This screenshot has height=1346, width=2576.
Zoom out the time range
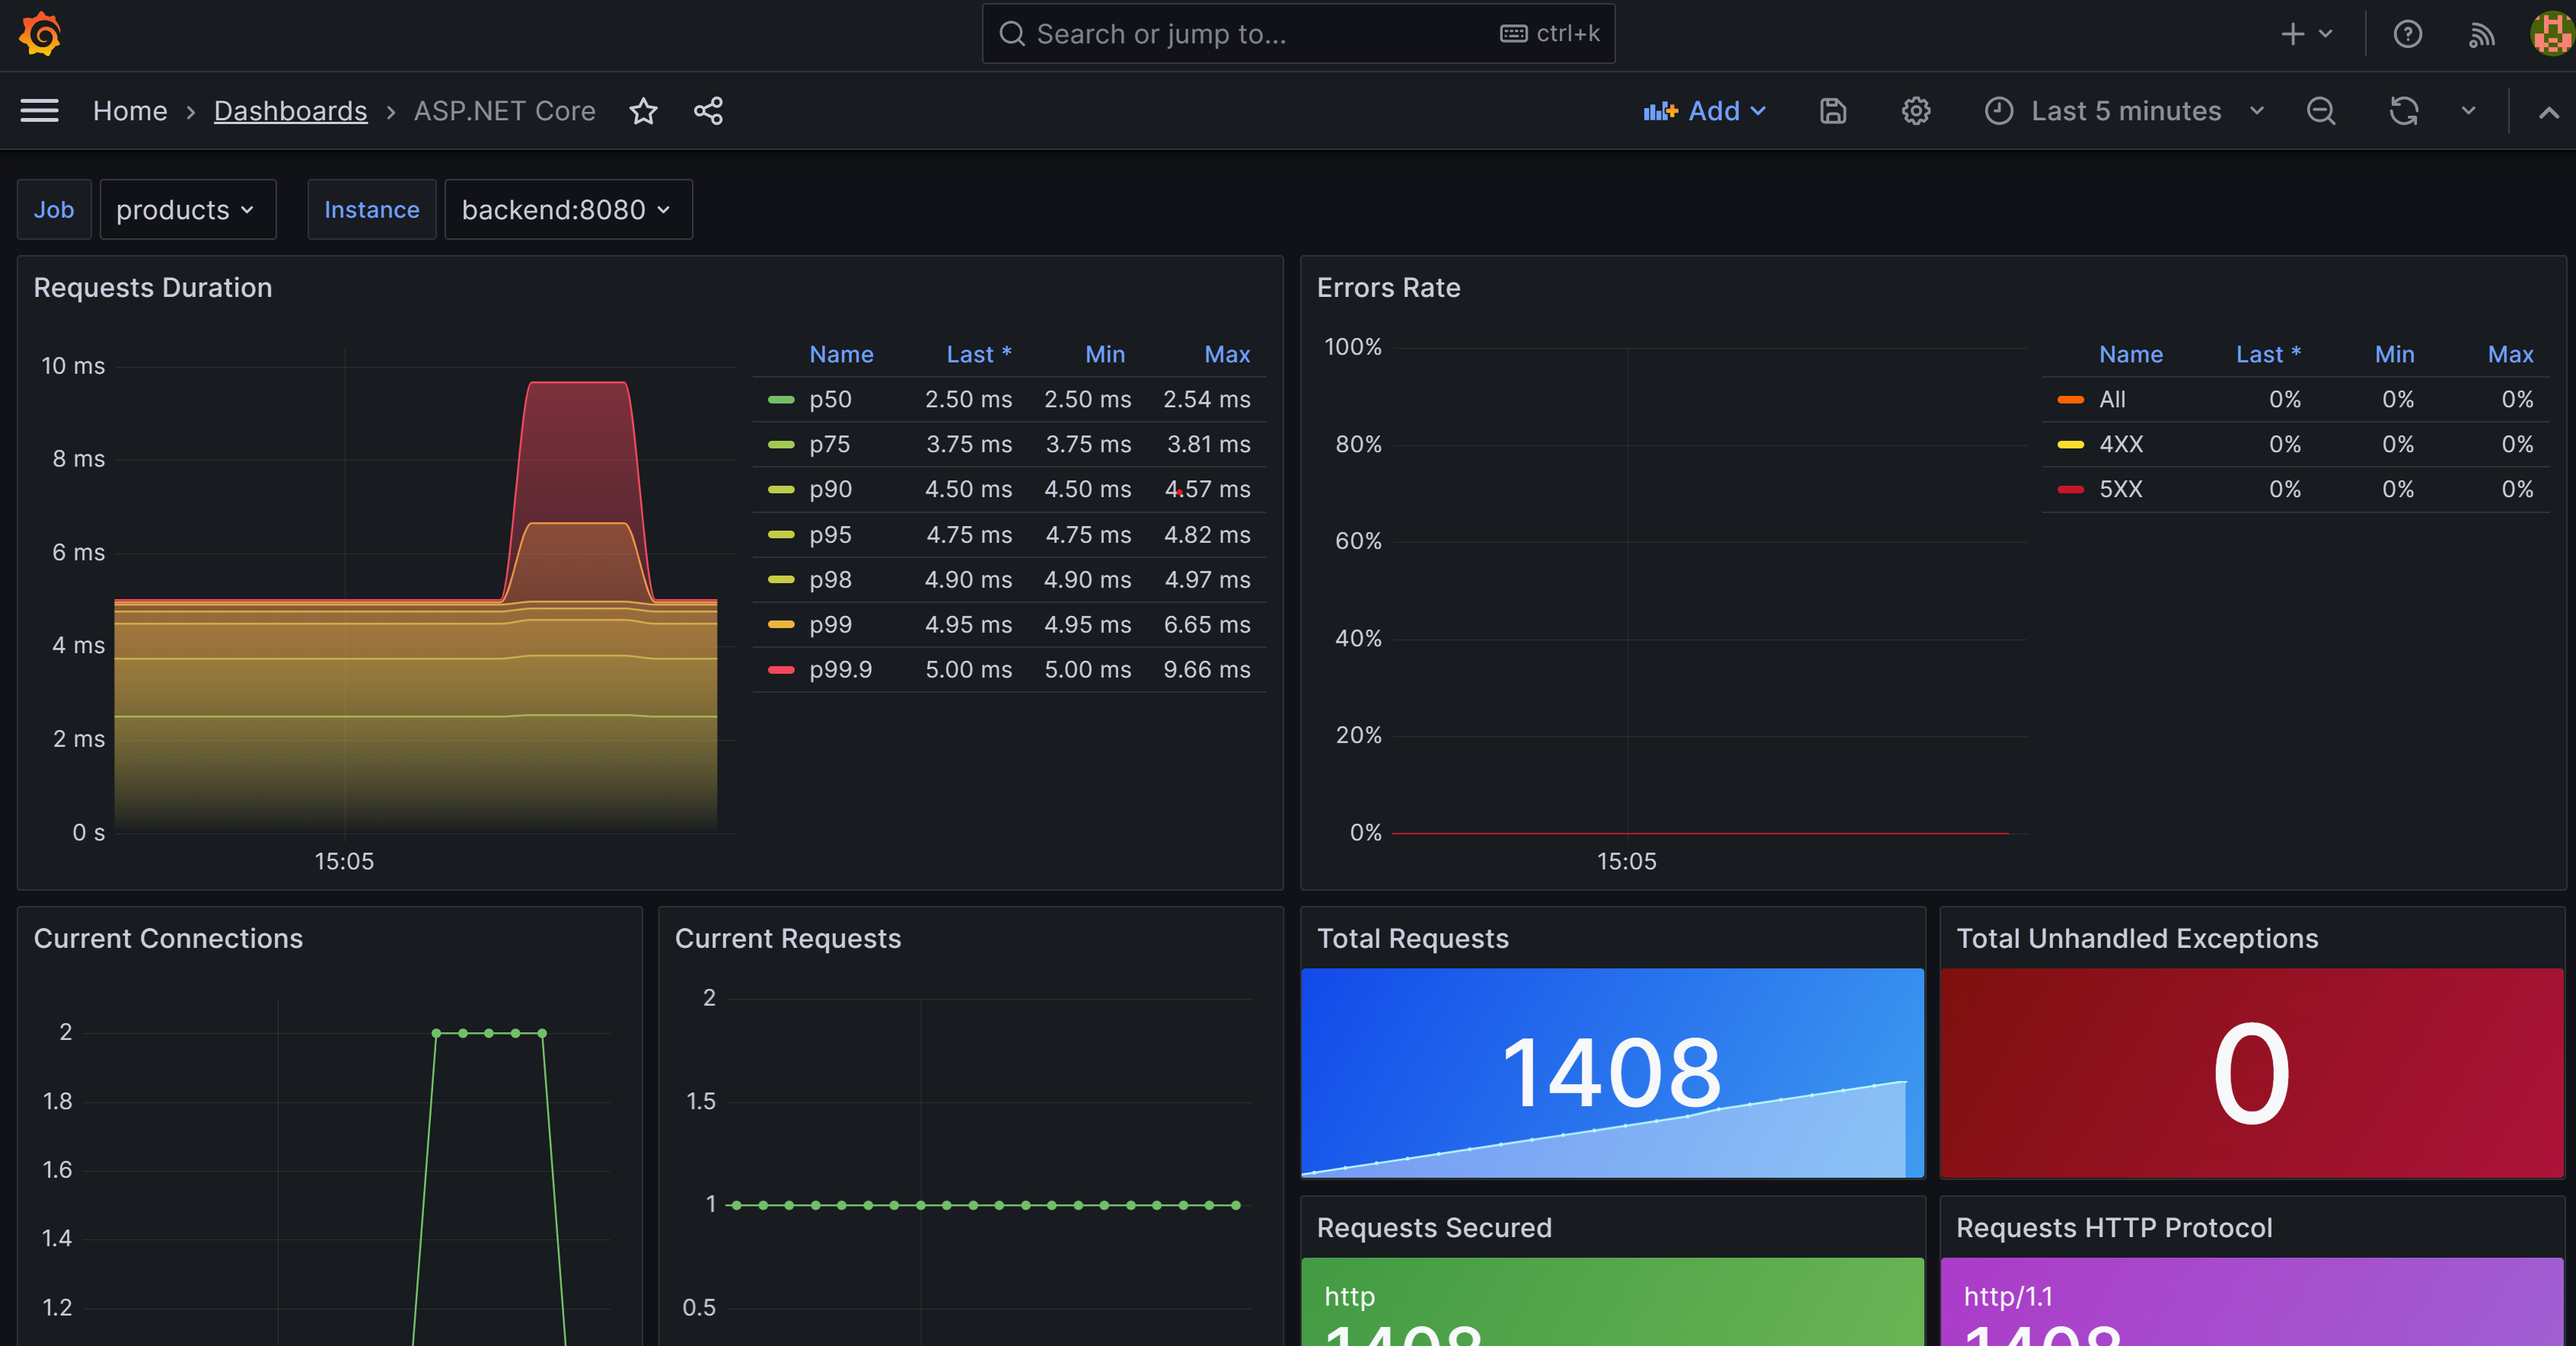click(x=2321, y=111)
